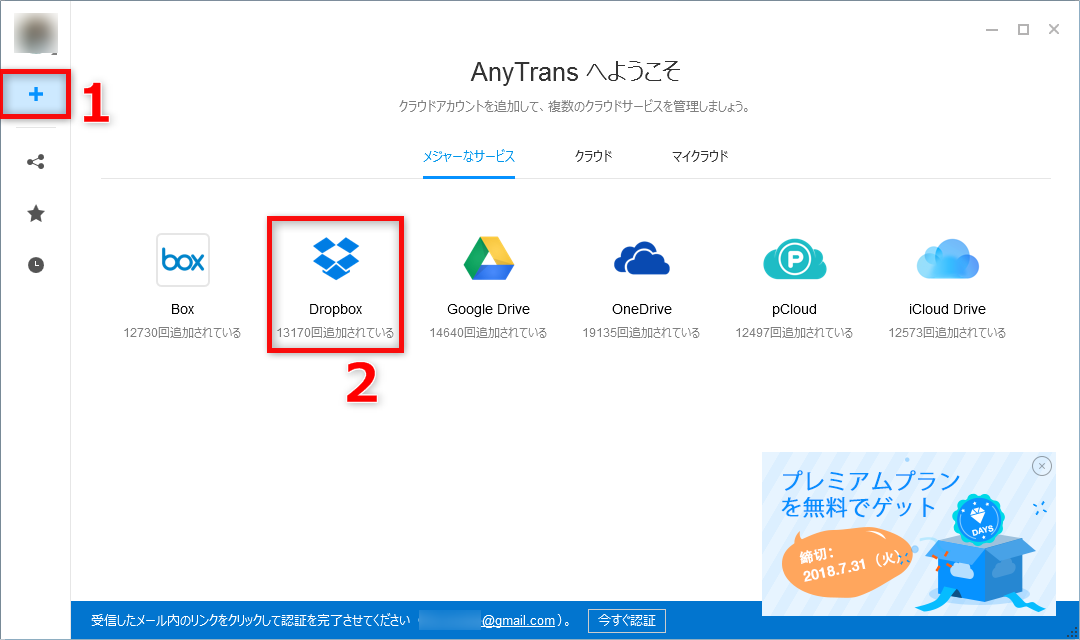Select the pCloud service icon
The image size is (1080, 640).
(x=794, y=259)
